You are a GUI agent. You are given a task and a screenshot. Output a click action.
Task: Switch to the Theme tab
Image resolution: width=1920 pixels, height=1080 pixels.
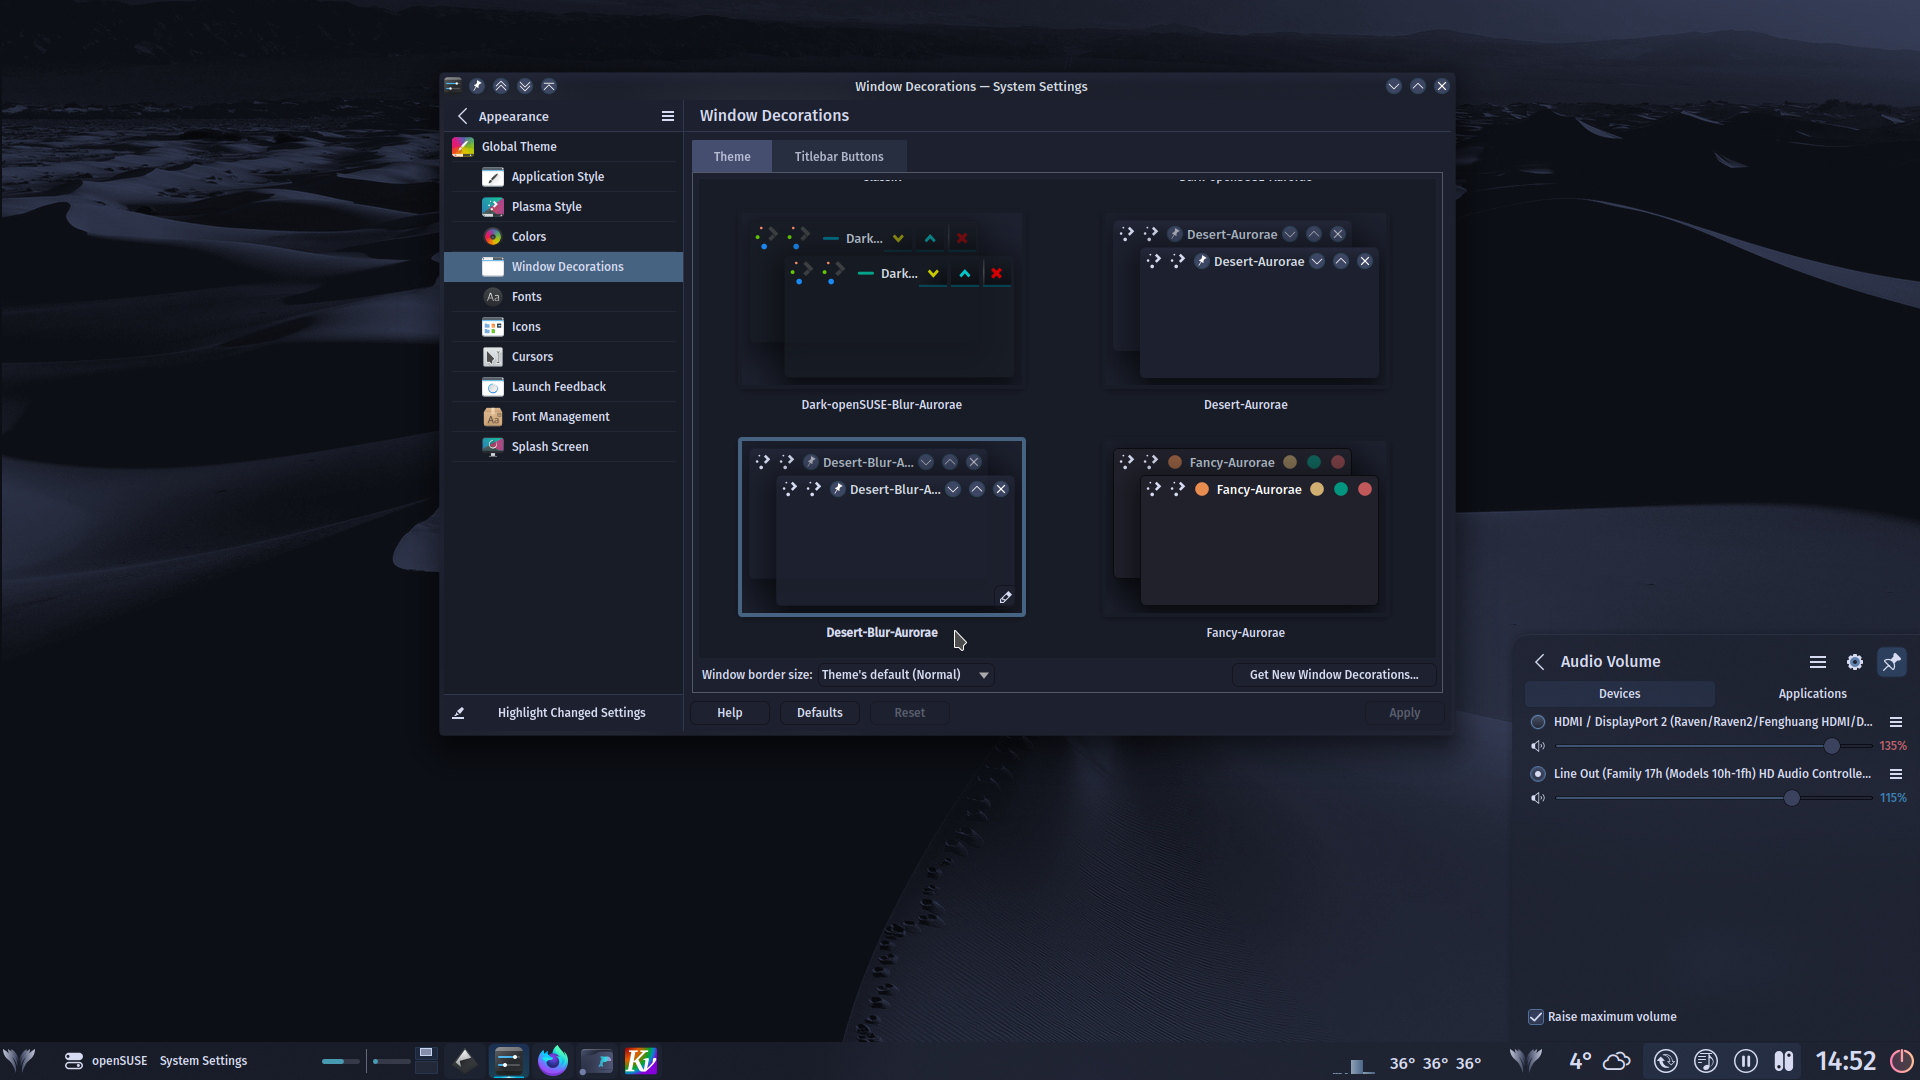click(x=732, y=157)
